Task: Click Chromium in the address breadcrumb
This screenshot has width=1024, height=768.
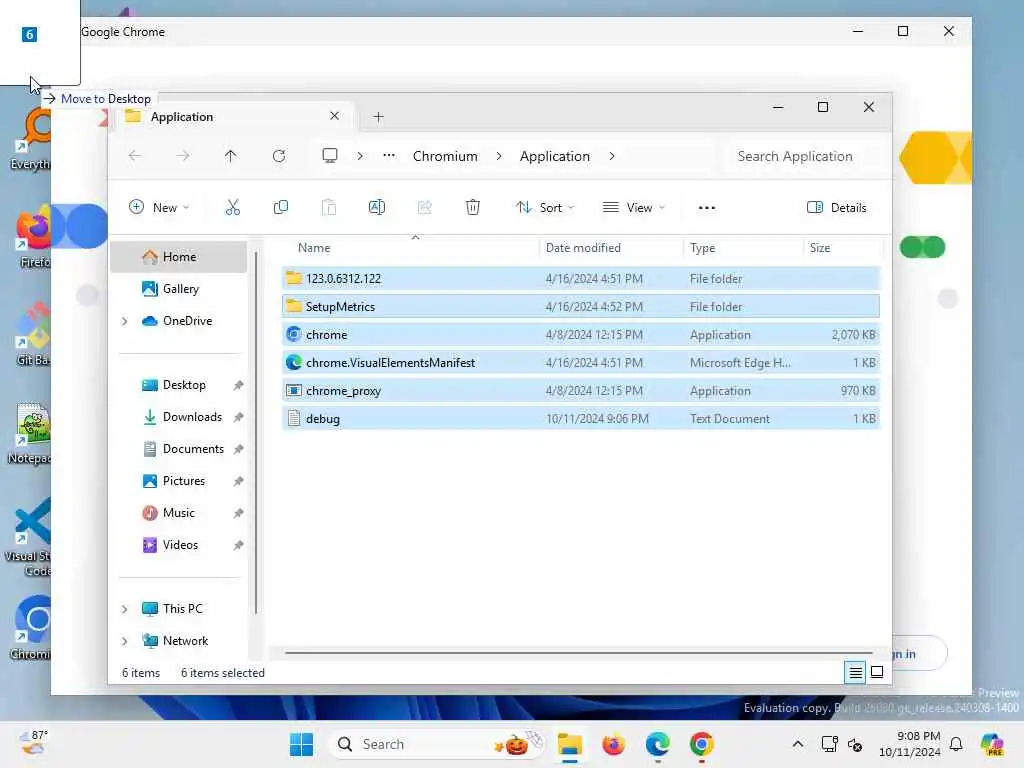Action: pyautogui.click(x=445, y=156)
